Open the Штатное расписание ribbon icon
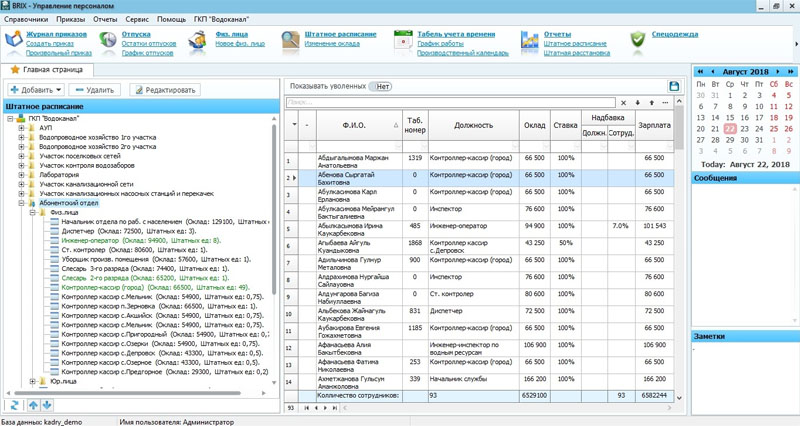The height and width of the screenshot is (426, 800). pos(290,41)
